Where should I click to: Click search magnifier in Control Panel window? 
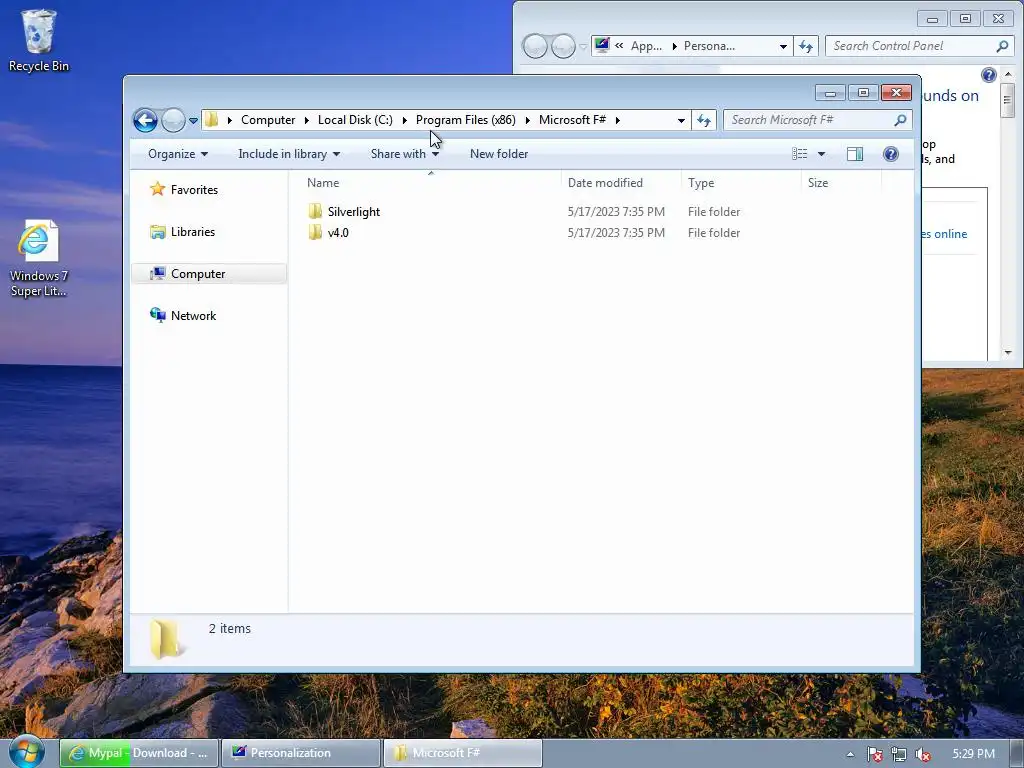pyautogui.click(x=1002, y=46)
